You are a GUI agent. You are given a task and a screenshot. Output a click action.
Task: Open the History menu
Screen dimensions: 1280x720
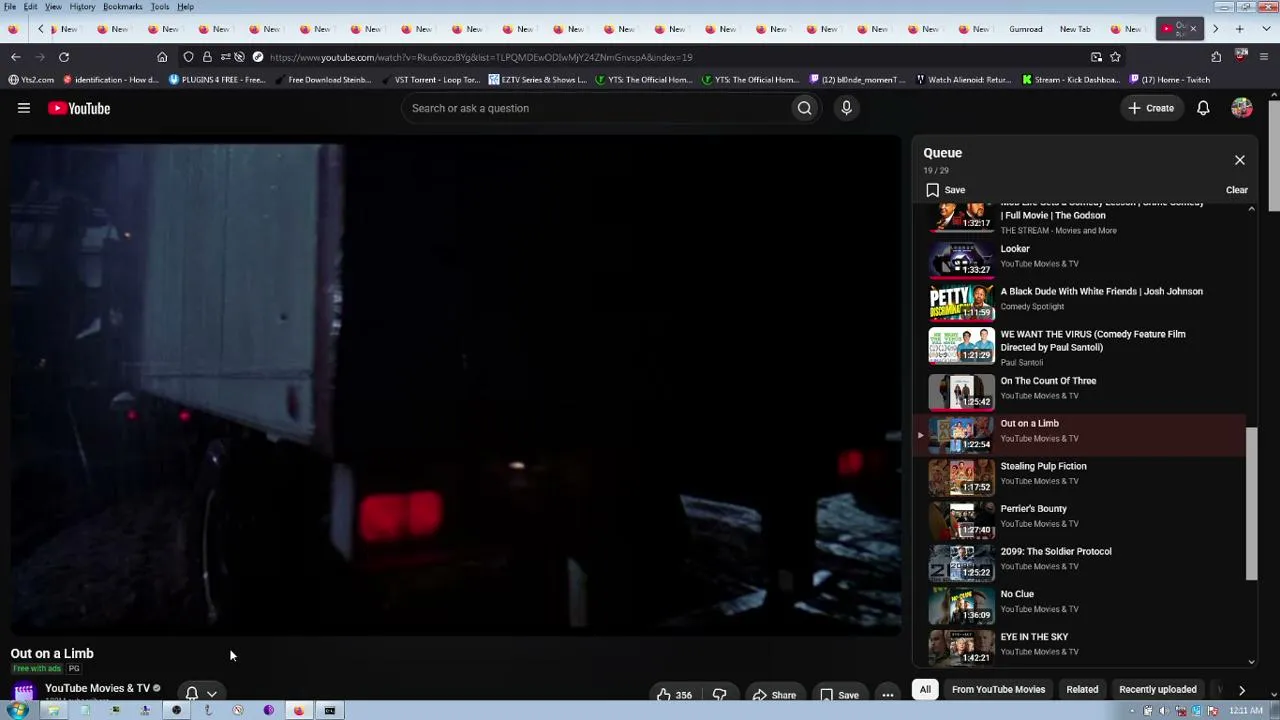click(82, 7)
